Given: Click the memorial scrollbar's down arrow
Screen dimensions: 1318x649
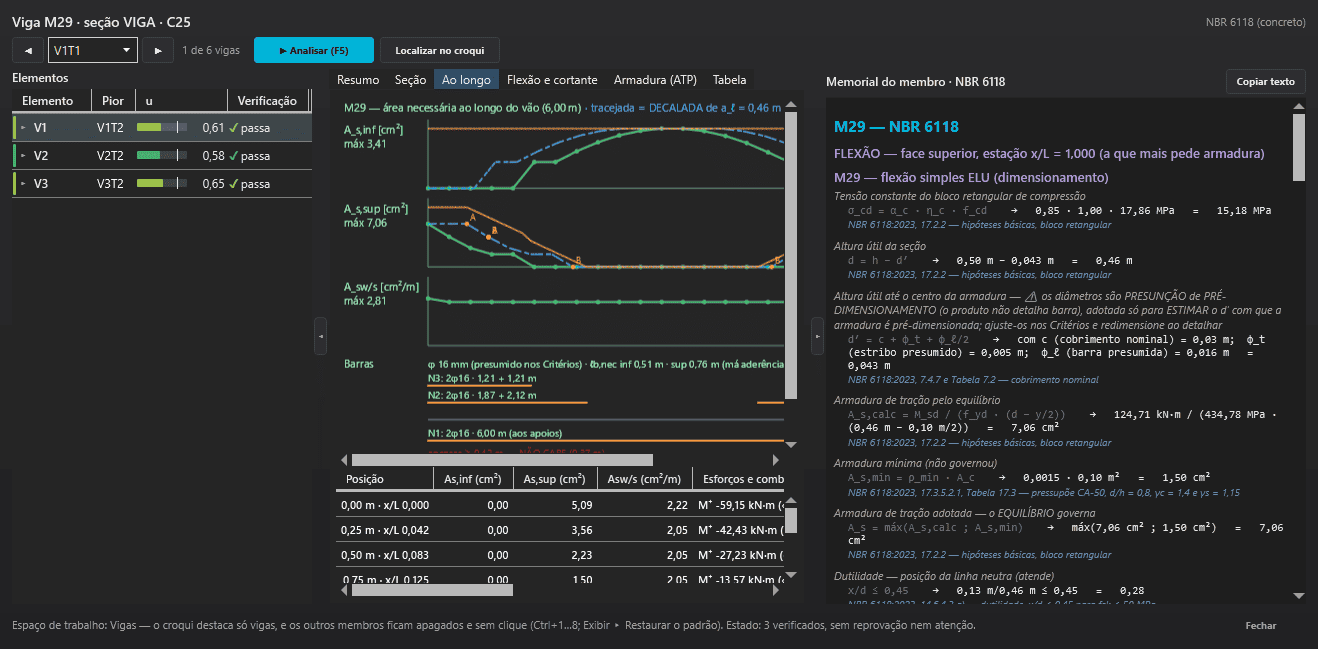Looking at the screenshot, I should coord(1299,595).
